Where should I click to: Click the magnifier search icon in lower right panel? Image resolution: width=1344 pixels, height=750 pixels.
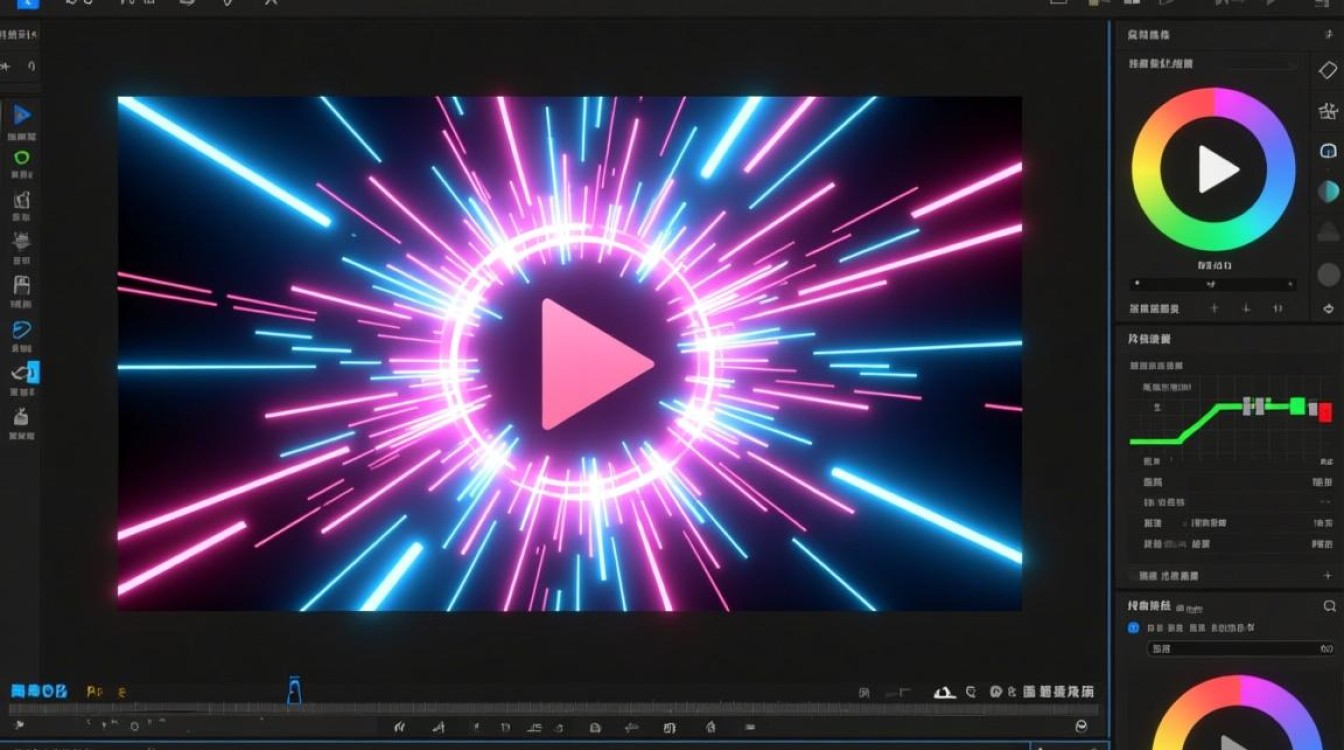click(x=1329, y=606)
